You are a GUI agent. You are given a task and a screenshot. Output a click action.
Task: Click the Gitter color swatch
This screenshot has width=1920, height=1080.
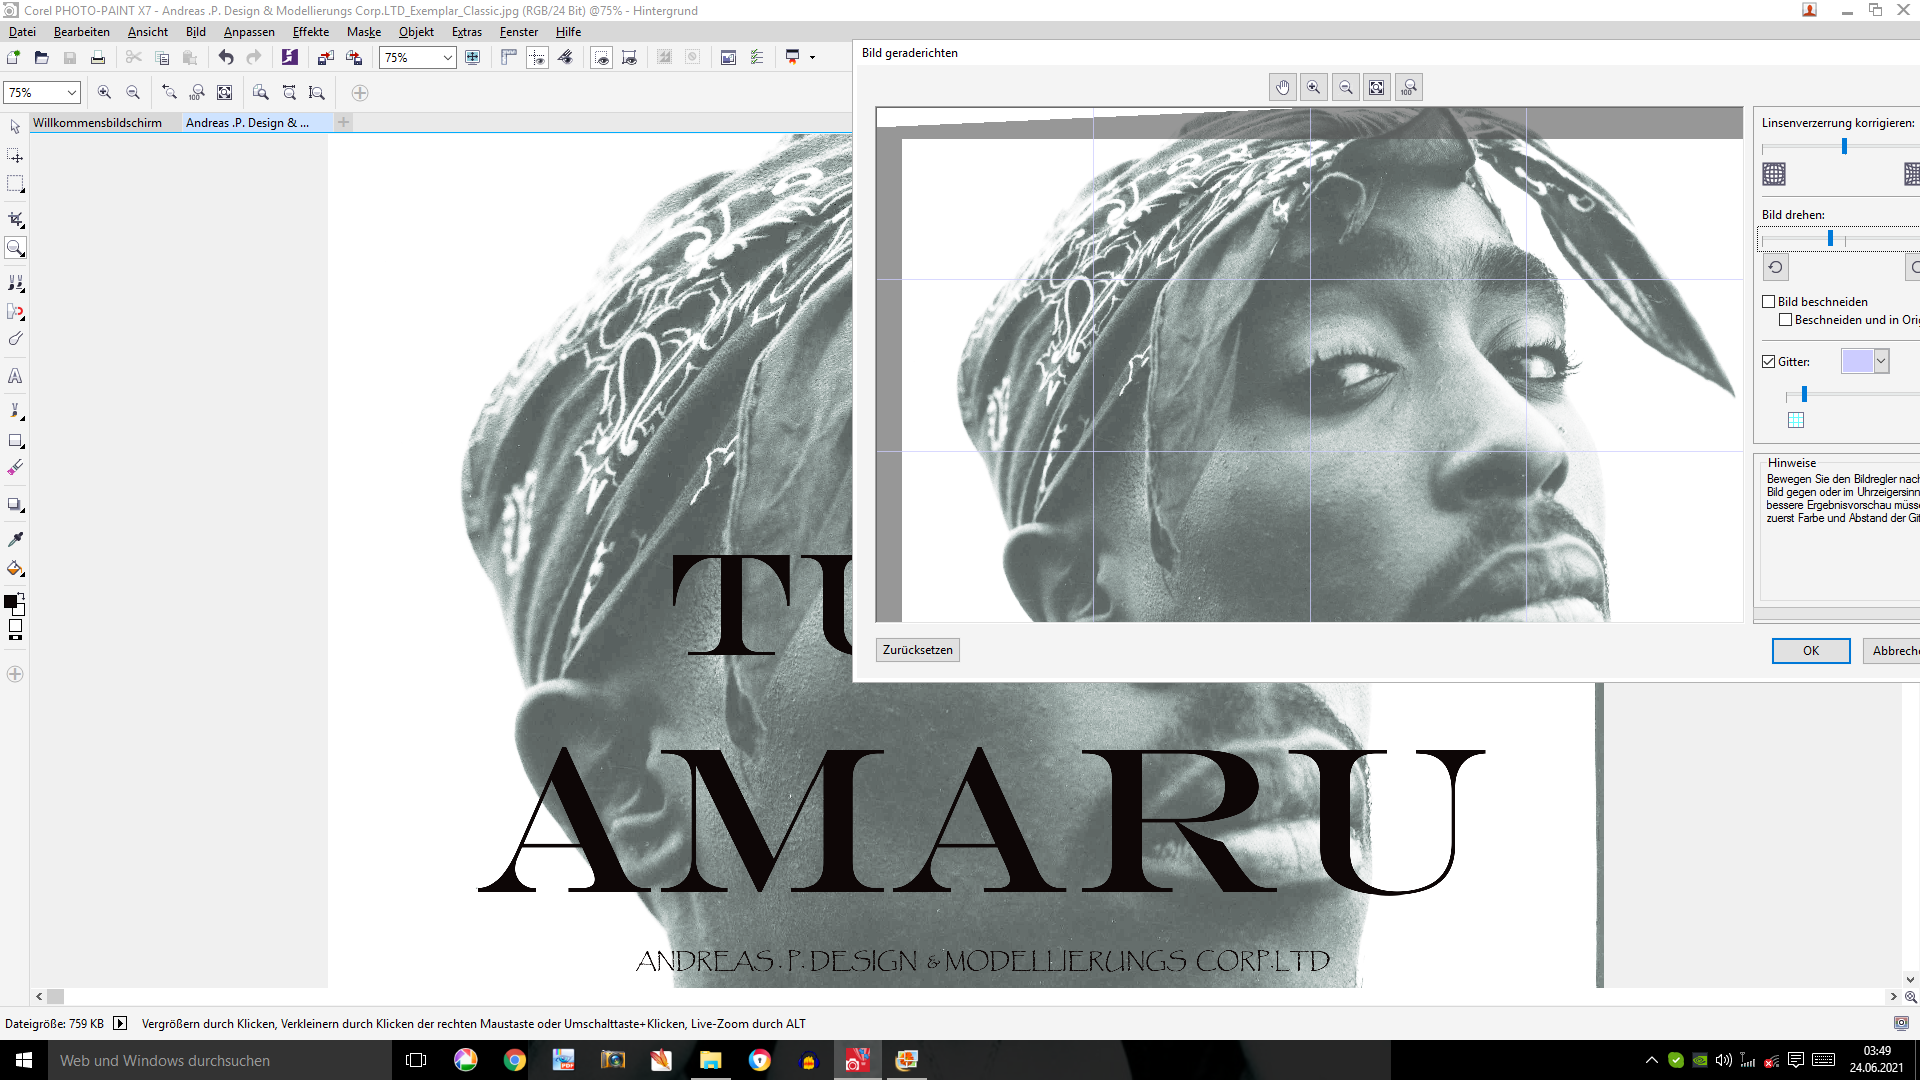(1857, 361)
